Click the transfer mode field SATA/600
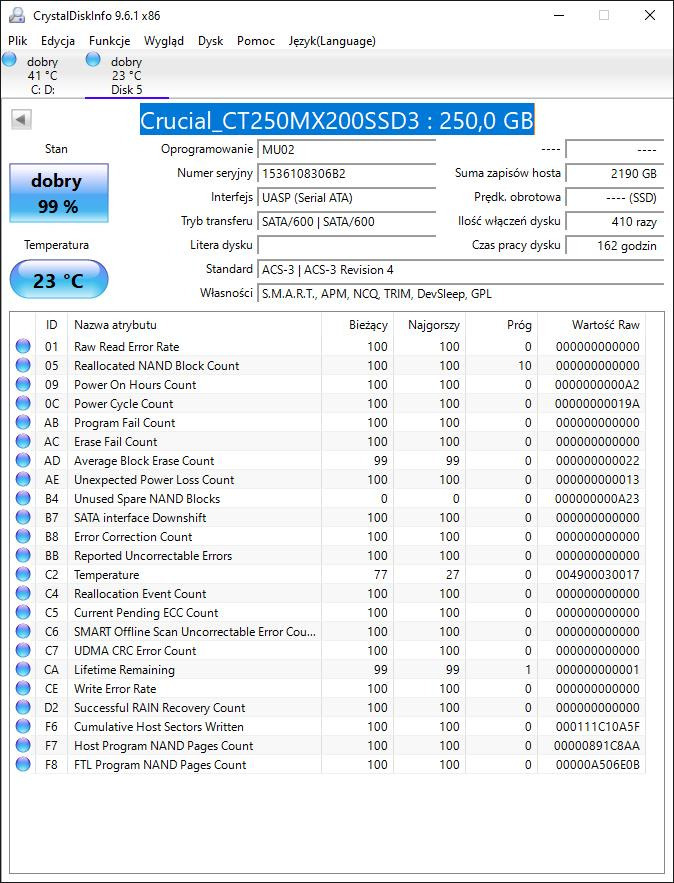Screen dimensions: 674x883 pos(347,222)
